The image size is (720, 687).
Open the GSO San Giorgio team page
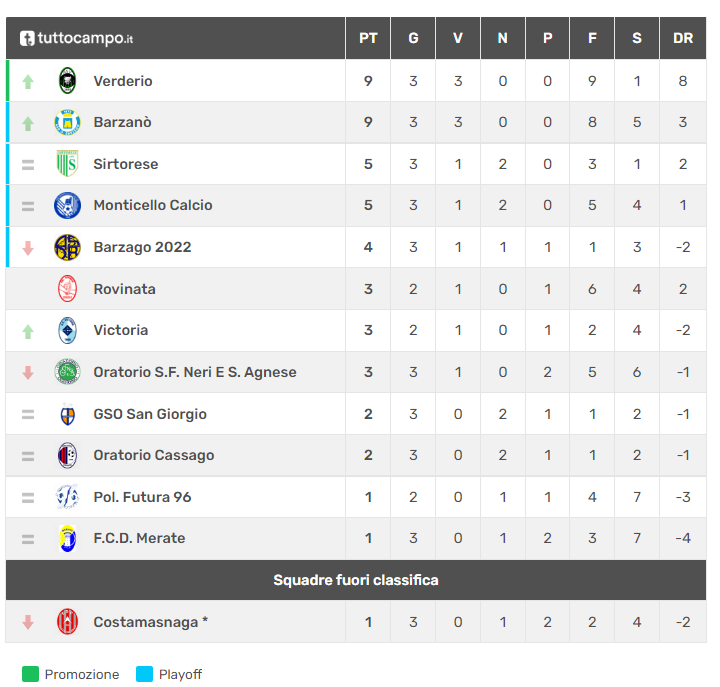coord(150,414)
